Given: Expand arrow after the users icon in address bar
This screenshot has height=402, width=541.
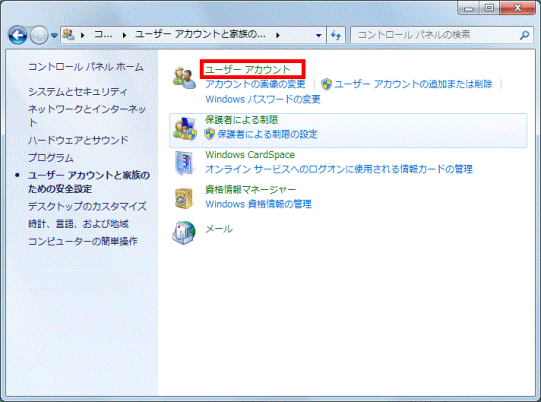Looking at the screenshot, I should tap(82, 35).
